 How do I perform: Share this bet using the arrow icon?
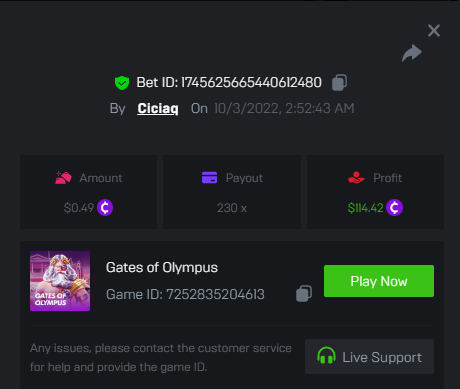(x=412, y=53)
